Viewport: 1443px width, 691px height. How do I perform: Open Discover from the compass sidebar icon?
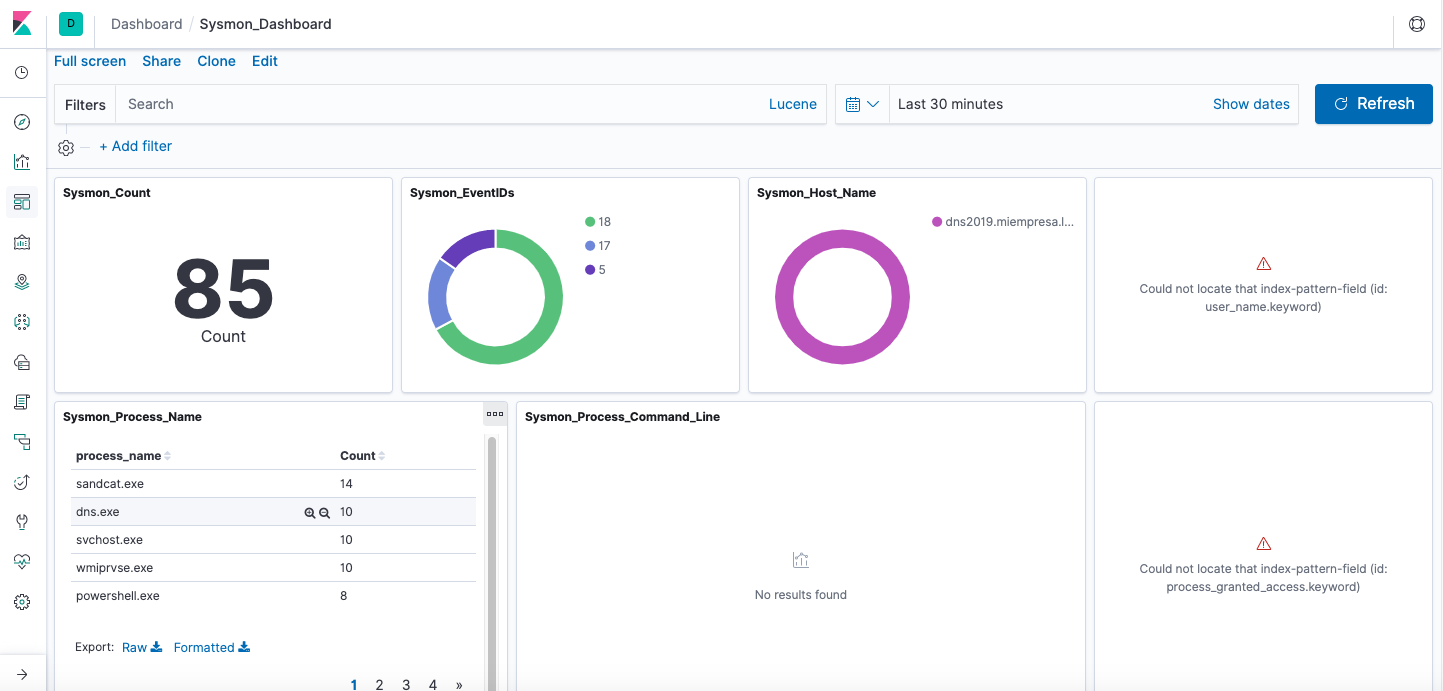[22, 122]
